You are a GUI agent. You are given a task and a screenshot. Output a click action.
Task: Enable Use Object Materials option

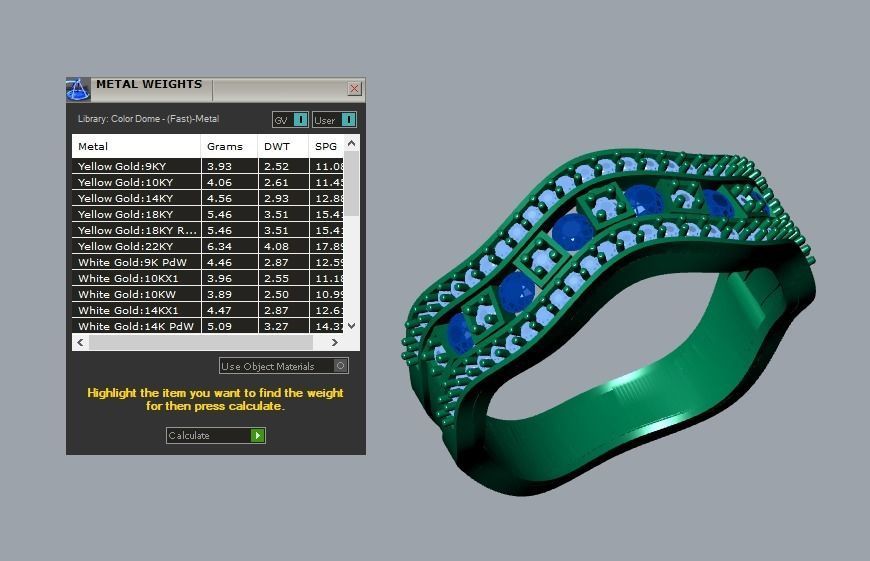(284, 366)
